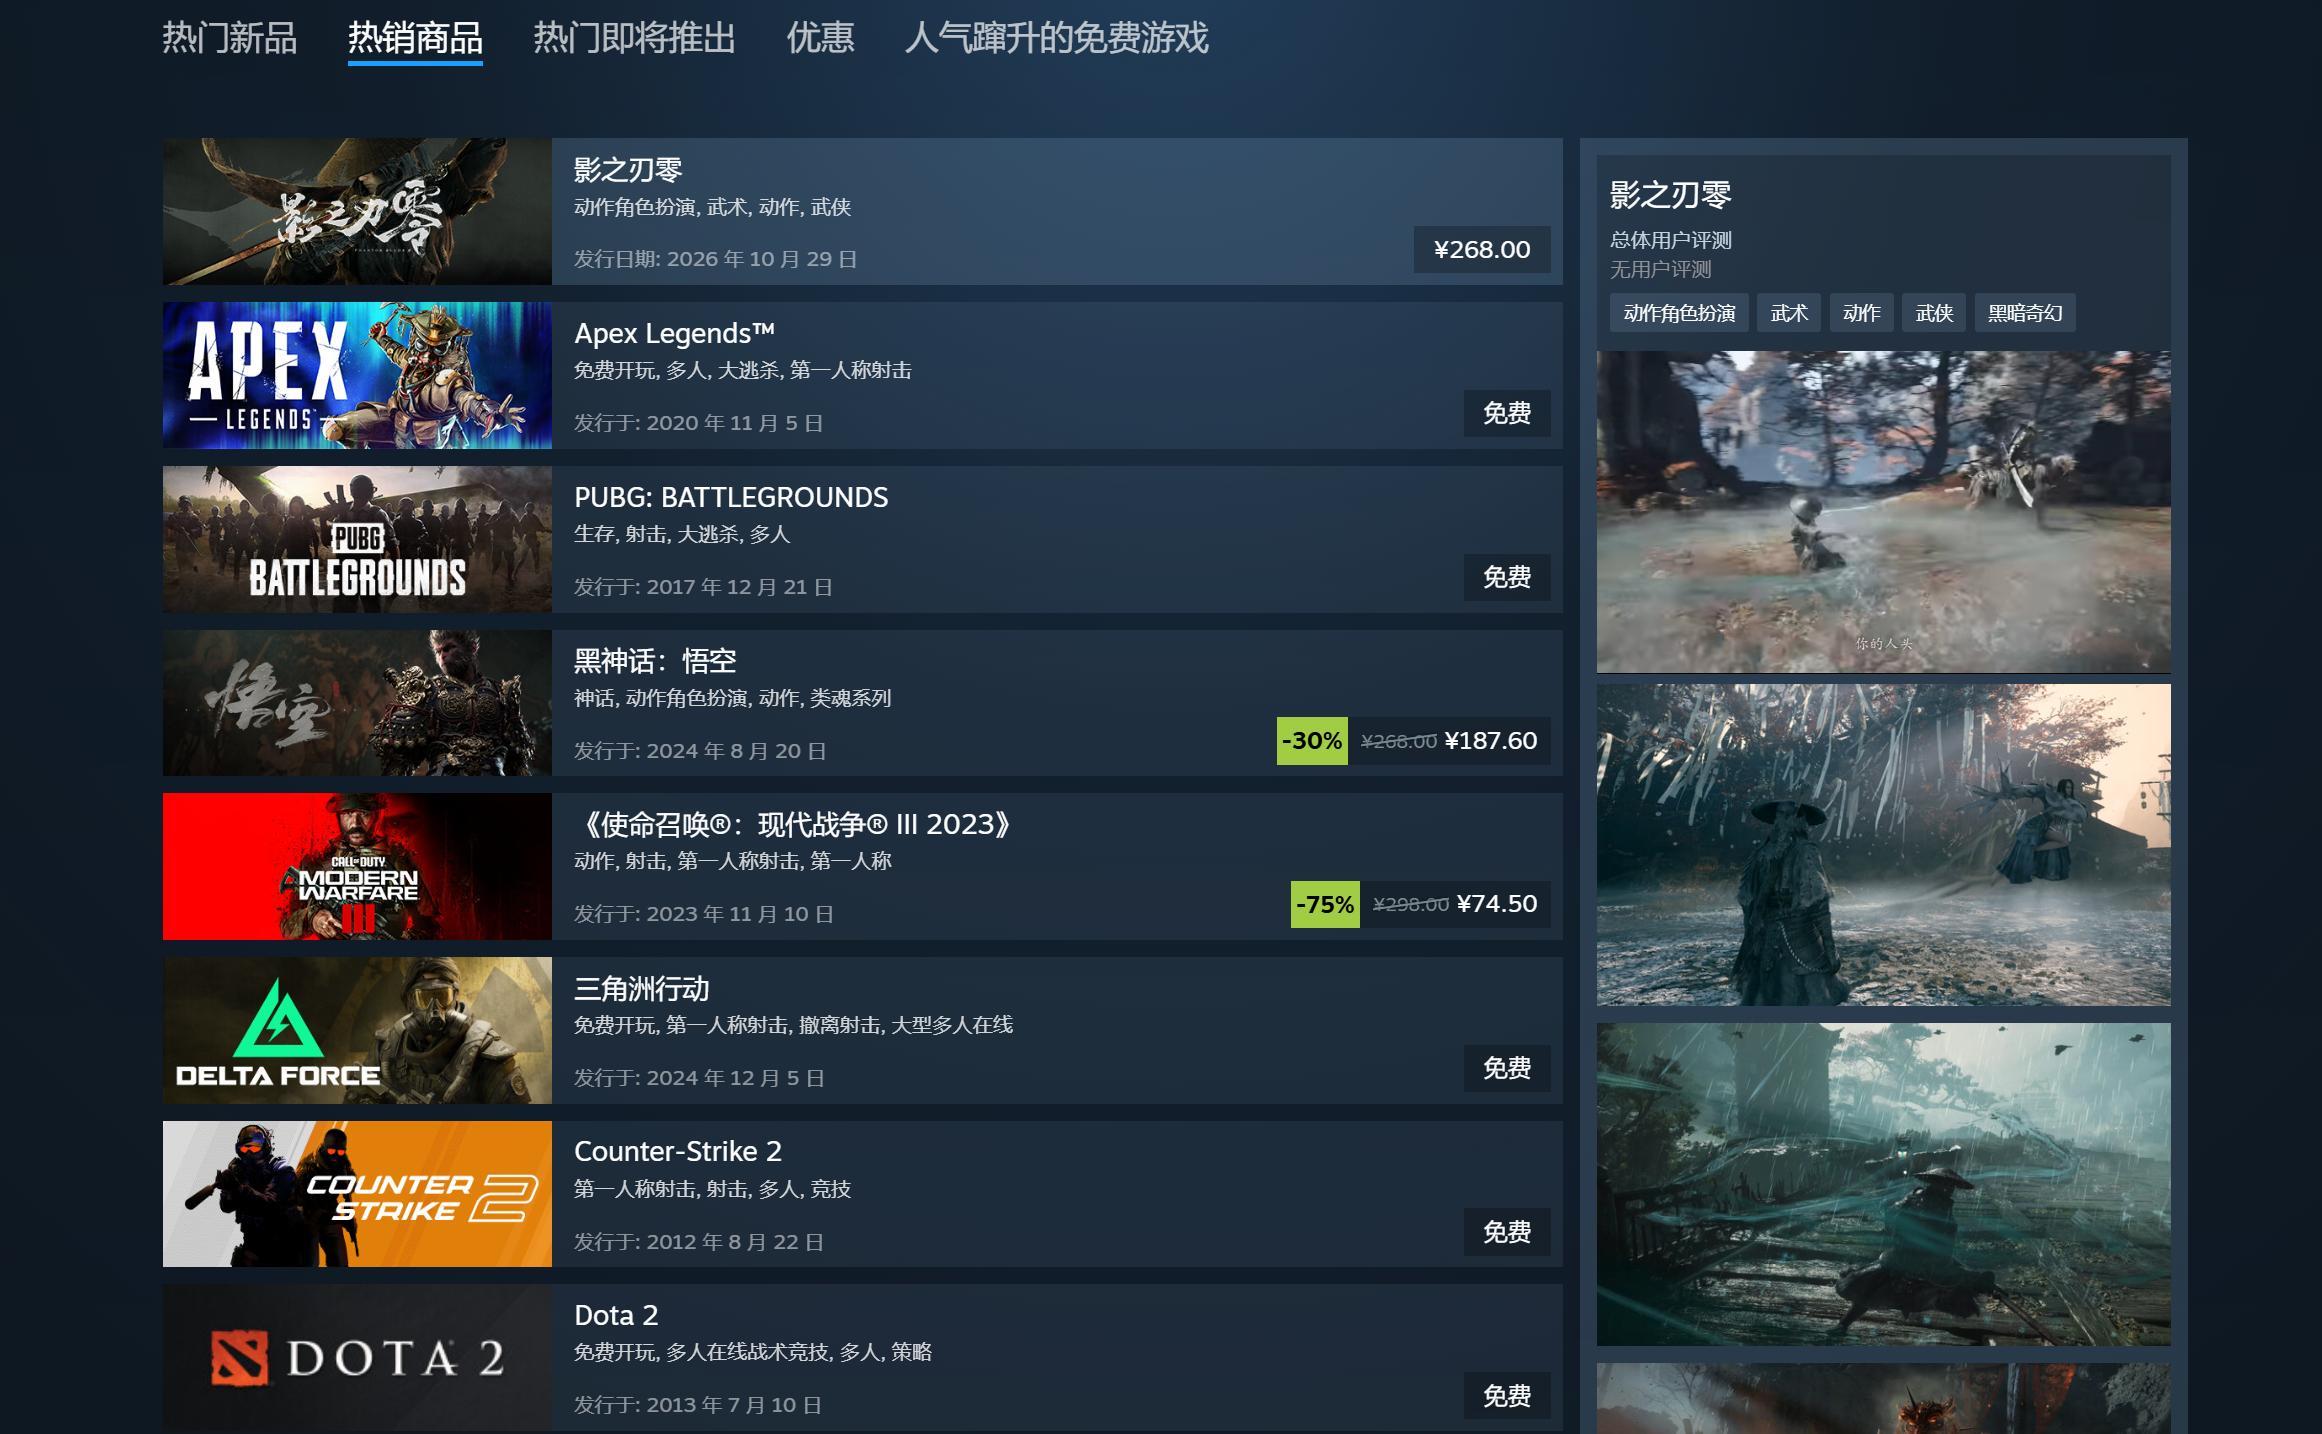Click the 发行于: 2020 年 11 月 5 日 text
2322x1434 pixels.
698,423
